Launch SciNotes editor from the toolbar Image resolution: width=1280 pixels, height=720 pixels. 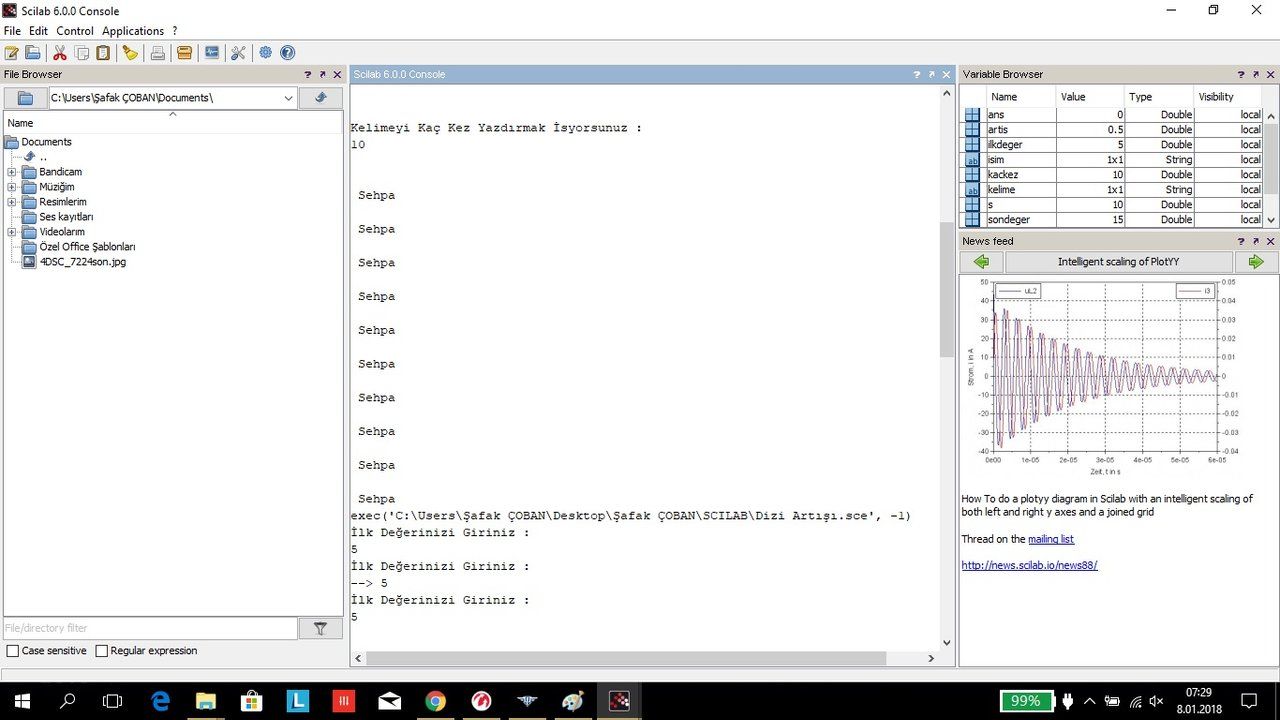click(x=12, y=53)
